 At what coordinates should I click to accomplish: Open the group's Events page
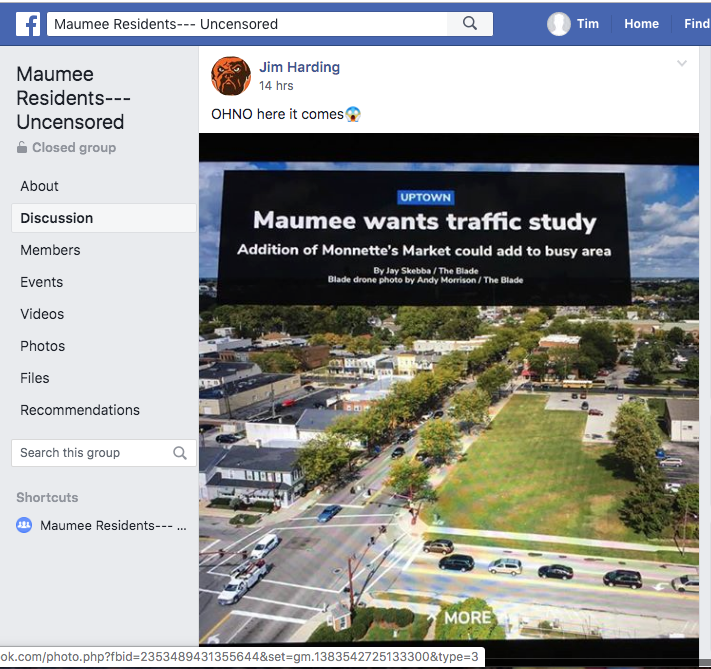click(x=42, y=282)
